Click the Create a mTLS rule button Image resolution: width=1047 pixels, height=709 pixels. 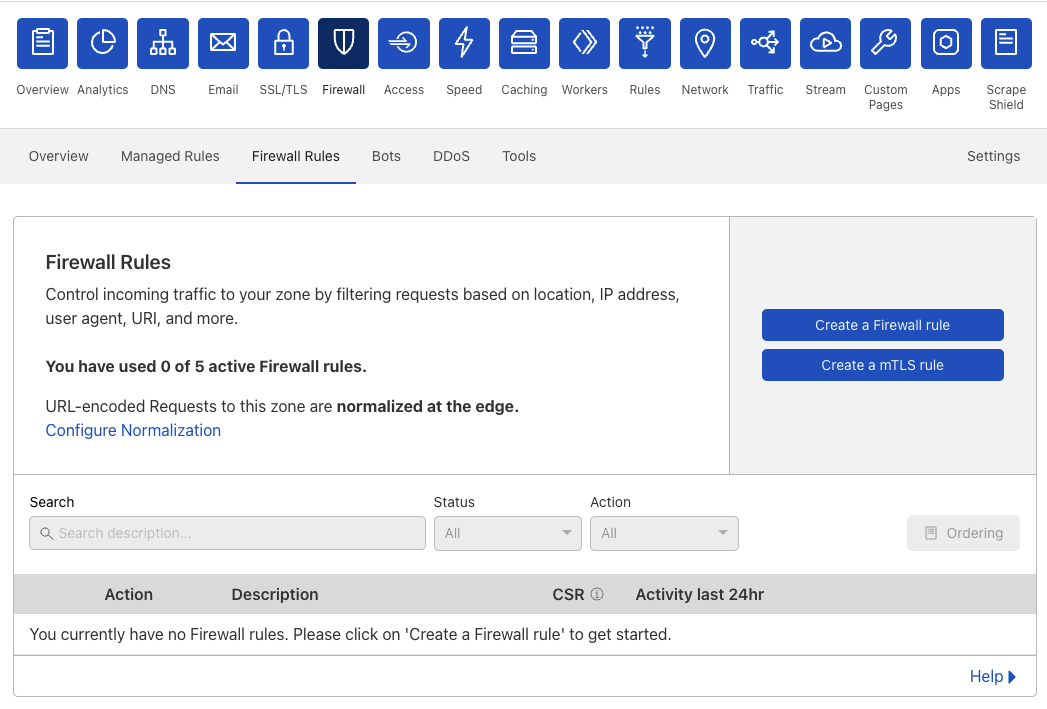pyautogui.click(x=882, y=365)
